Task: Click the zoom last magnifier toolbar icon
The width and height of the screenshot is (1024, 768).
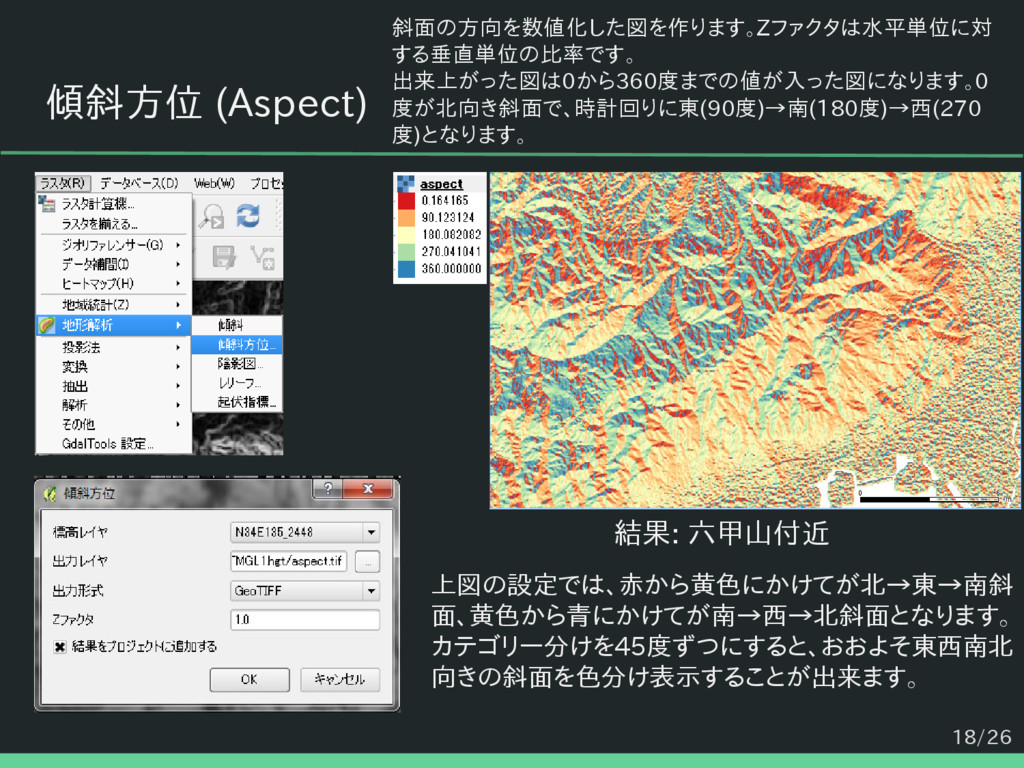Action: [x=212, y=216]
